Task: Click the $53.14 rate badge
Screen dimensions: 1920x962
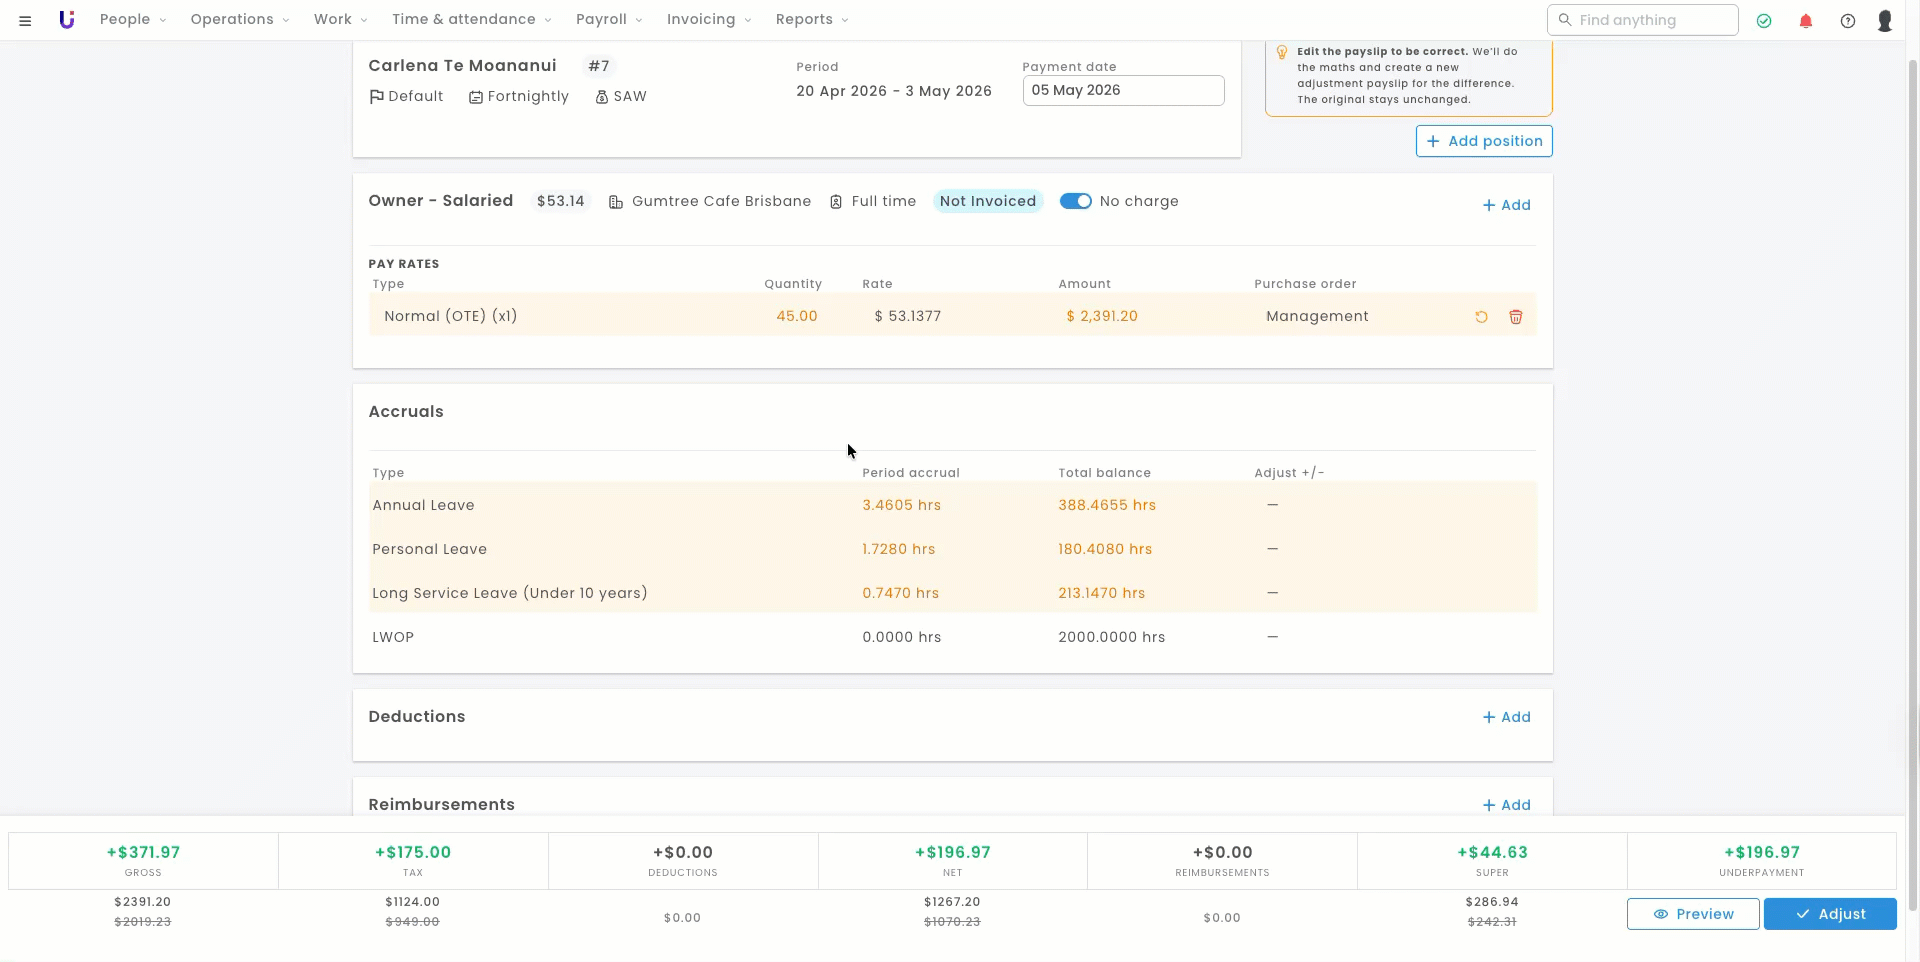Action: click(560, 201)
